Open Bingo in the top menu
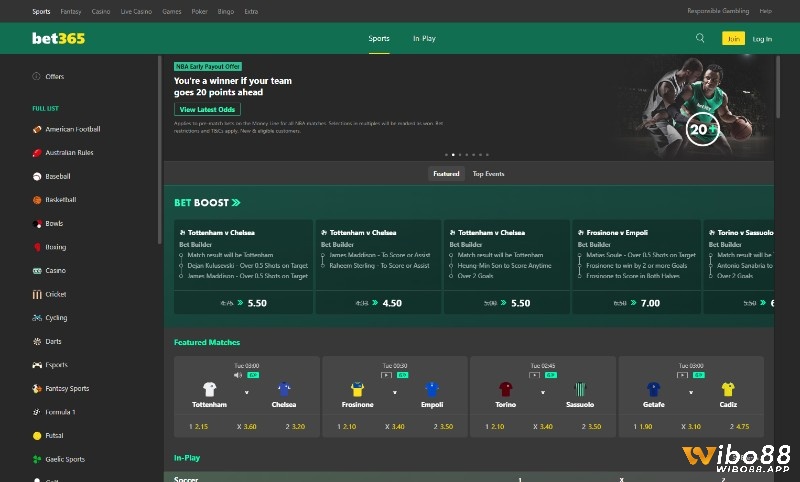The width and height of the screenshot is (800, 482). 226,11
